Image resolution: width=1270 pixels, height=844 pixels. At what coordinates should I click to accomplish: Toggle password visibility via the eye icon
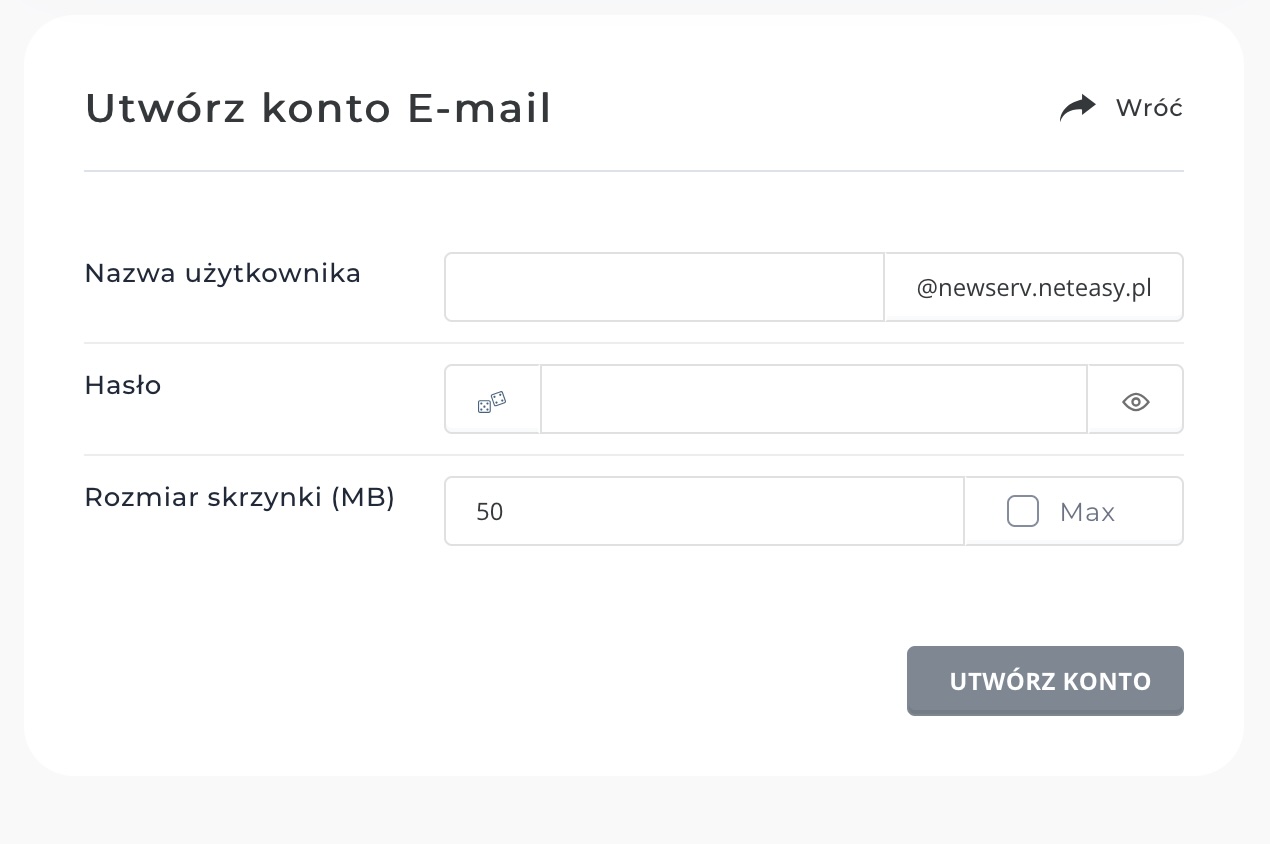[x=1135, y=401]
